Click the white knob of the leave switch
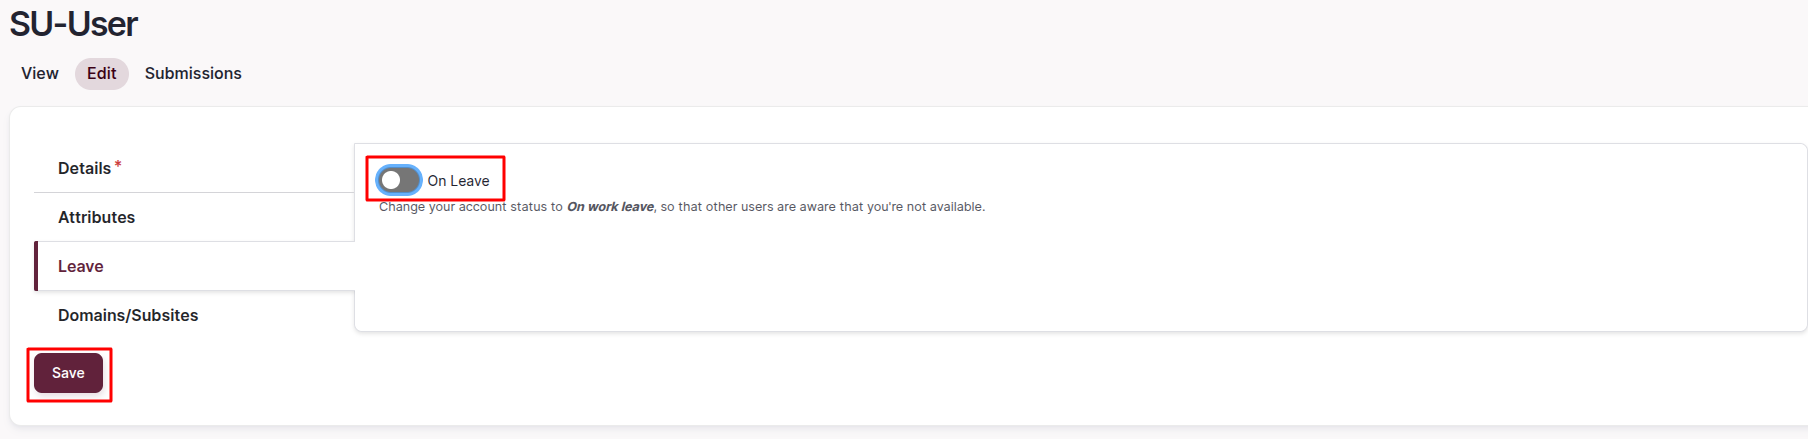The height and width of the screenshot is (439, 1808). point(391,180)
